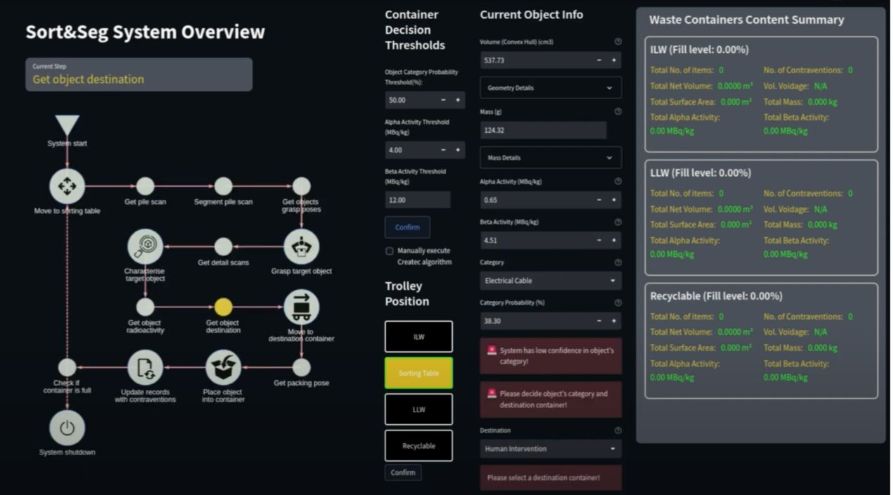The width and height of the screenshot is (893, 495).
Task: Decrease the Volume Convex Hull value
Action: [x=599, y=60]
